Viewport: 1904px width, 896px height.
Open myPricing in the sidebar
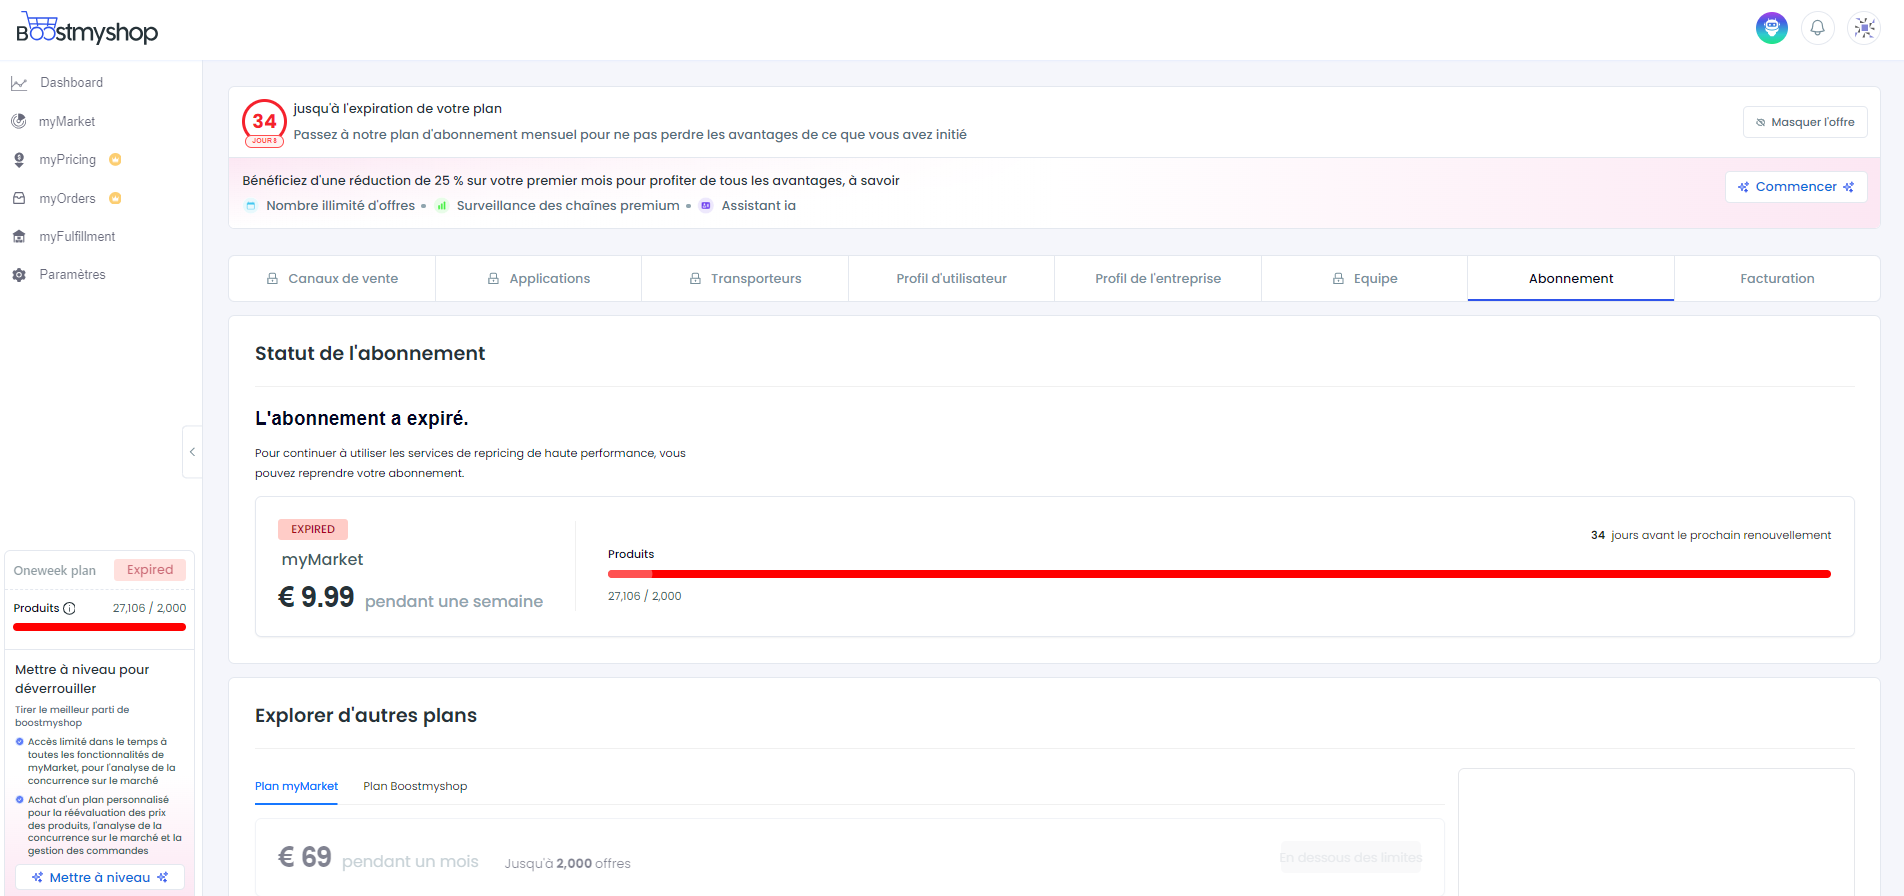coord(68,160)
